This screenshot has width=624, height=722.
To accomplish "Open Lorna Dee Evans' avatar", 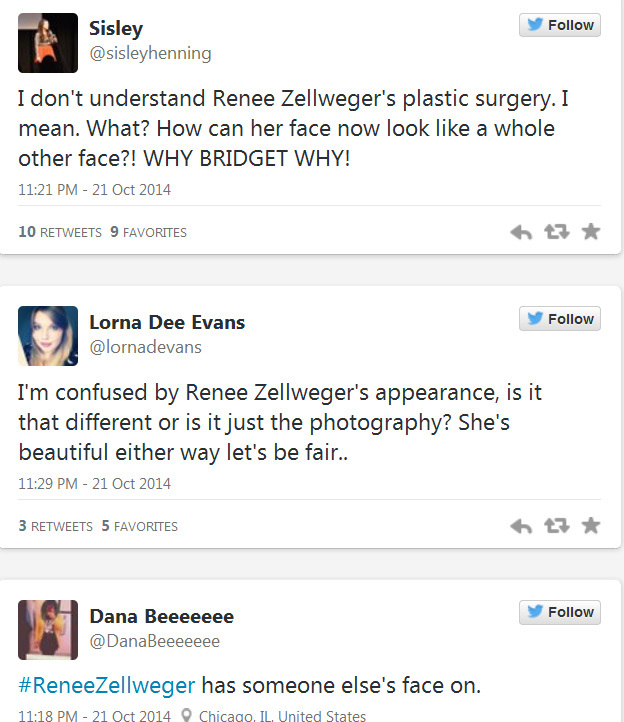I will tap(48, 336).
